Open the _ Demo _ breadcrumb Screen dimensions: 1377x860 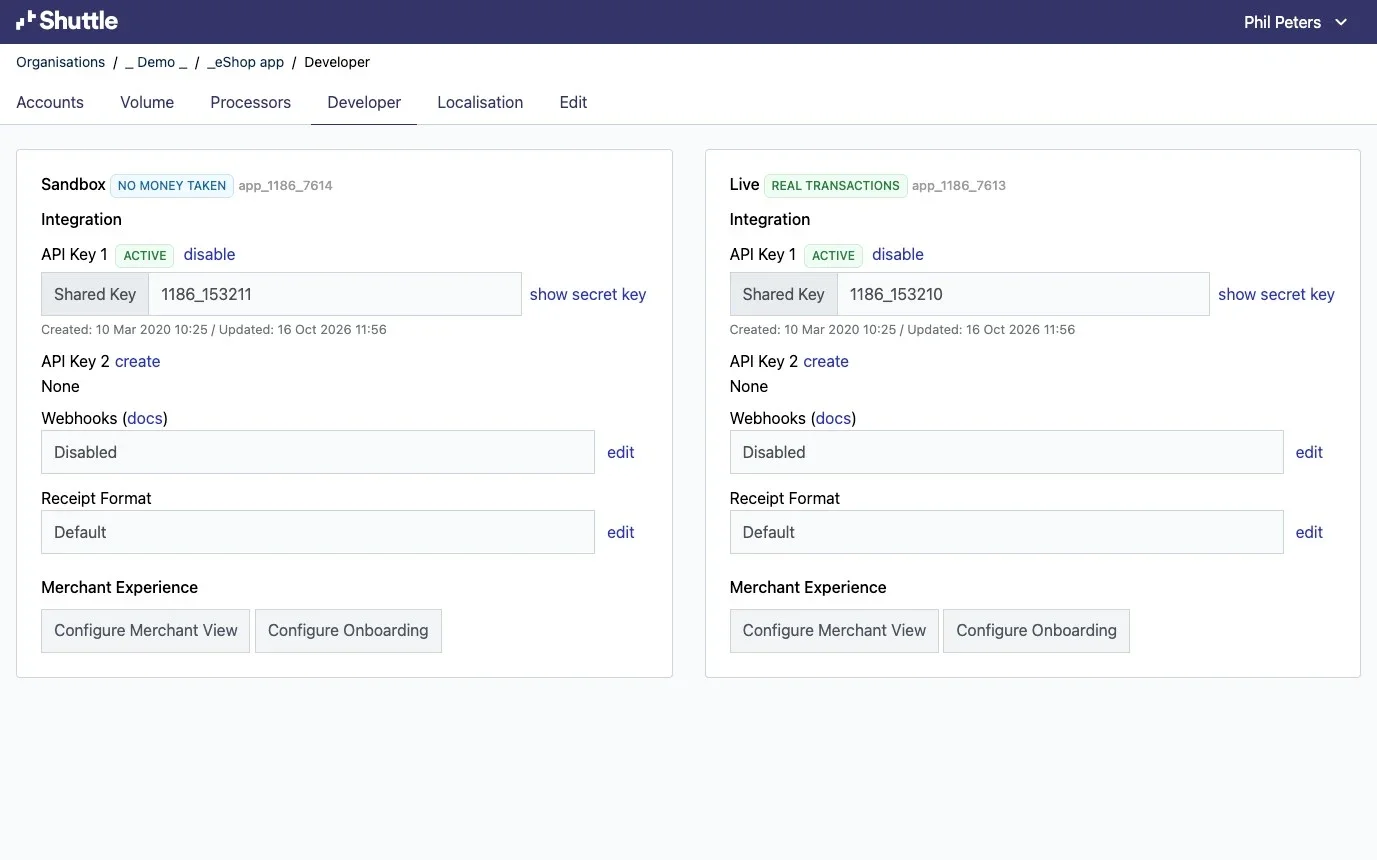pyautogui.click(x=156, y=62)
